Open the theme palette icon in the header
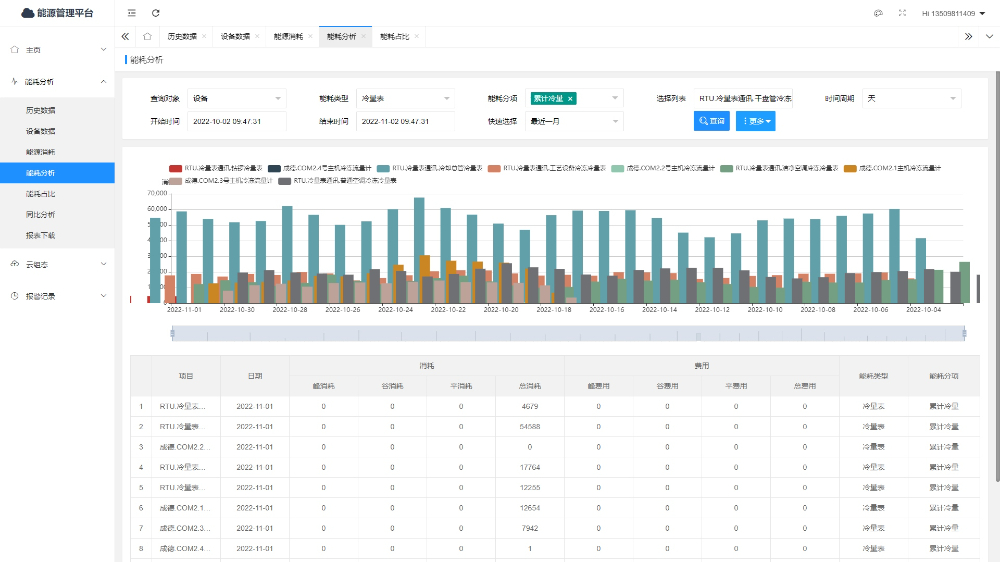Viewport: 1000px width, 562px height. (x=878, y=13)
